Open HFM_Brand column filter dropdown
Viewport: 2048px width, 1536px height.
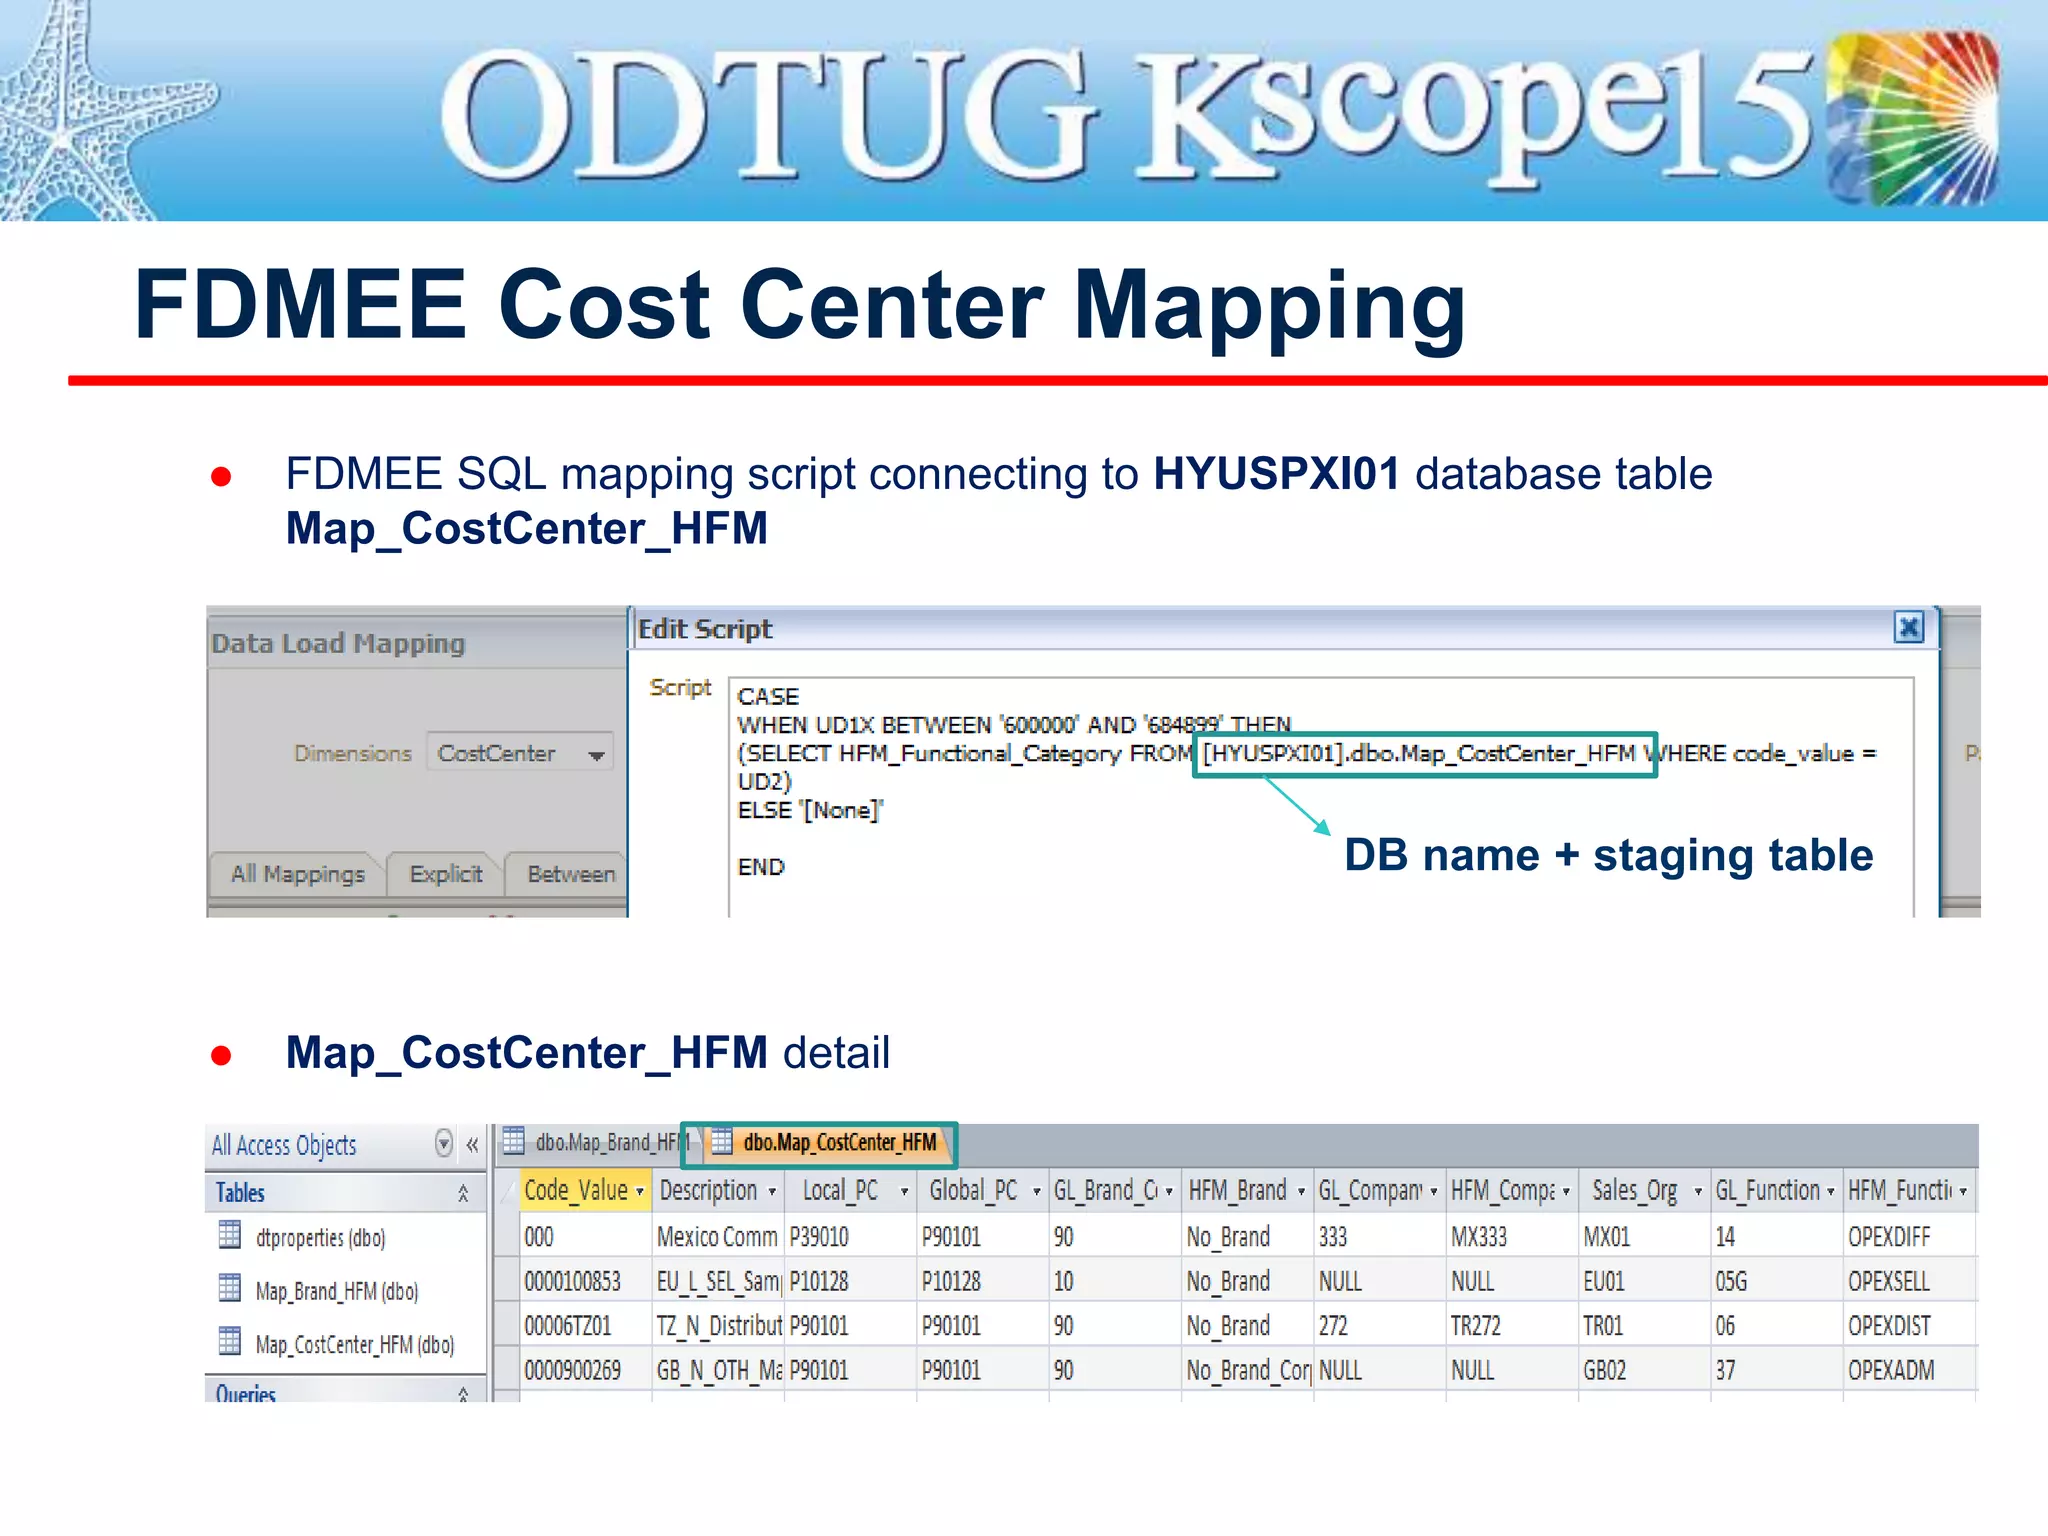coord(1301,1191)
